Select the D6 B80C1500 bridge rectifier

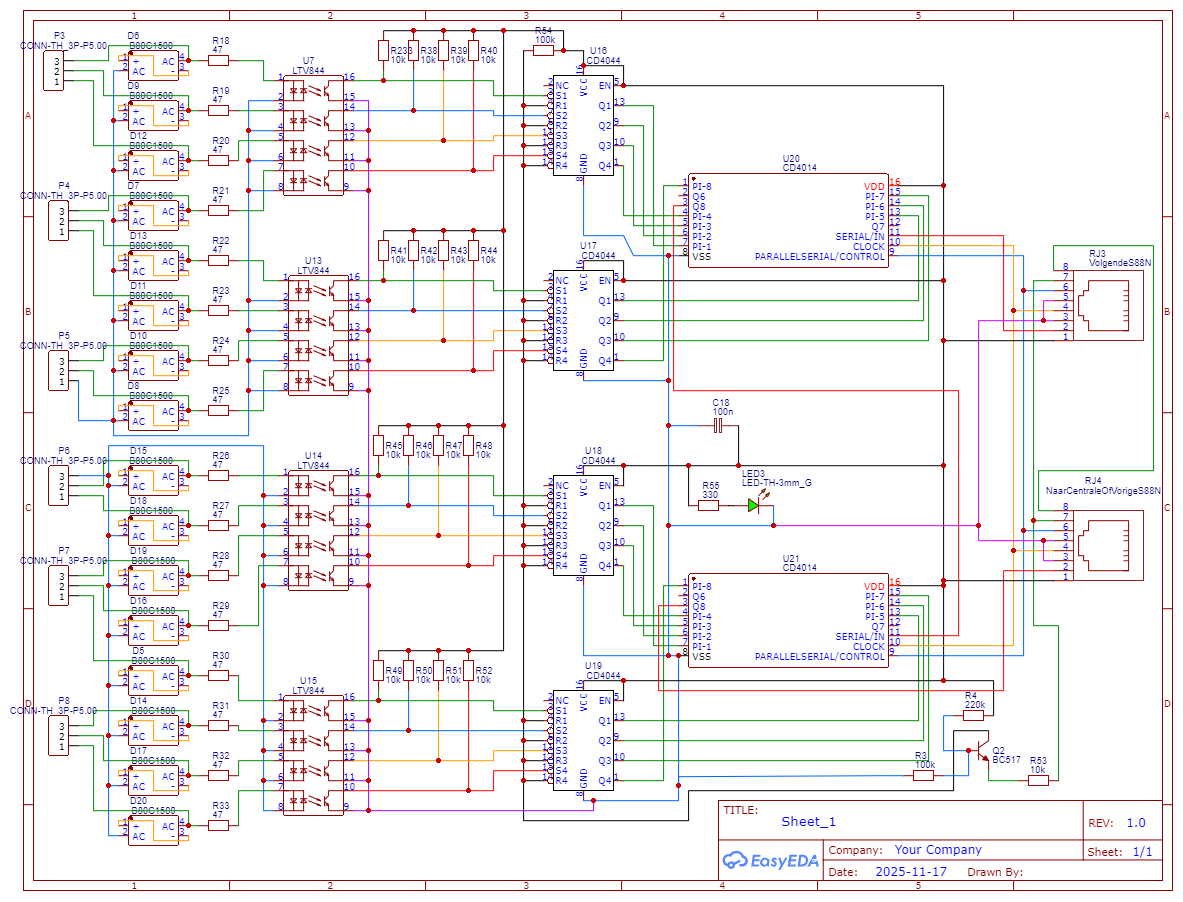pos(152,67)
